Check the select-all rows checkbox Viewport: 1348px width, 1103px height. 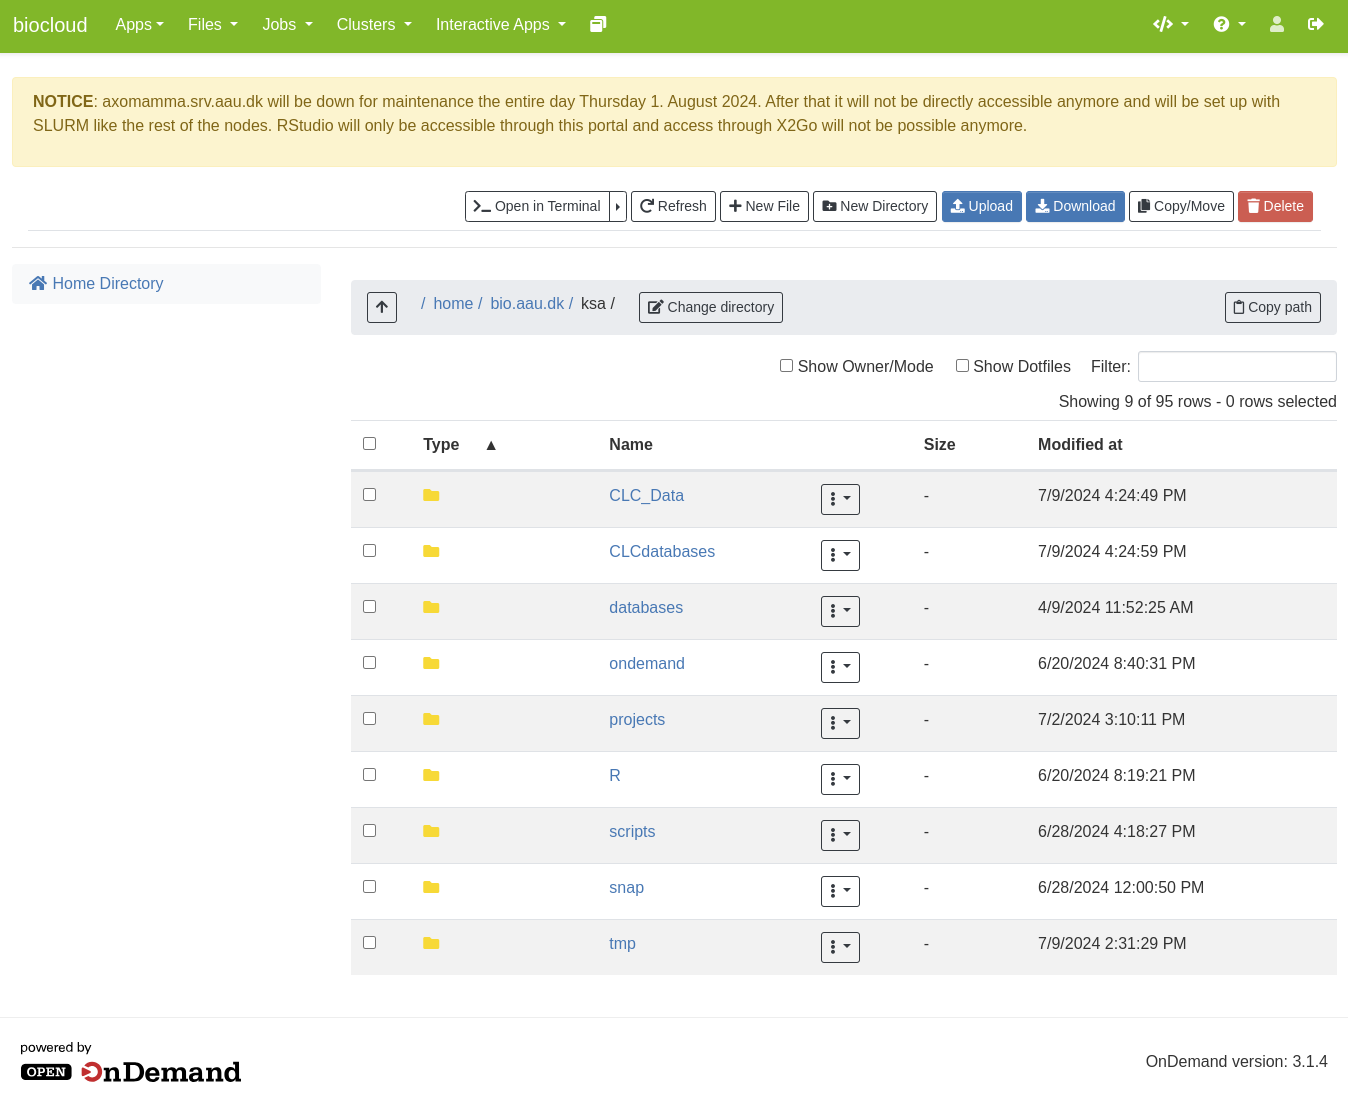(x=370, y=444)
